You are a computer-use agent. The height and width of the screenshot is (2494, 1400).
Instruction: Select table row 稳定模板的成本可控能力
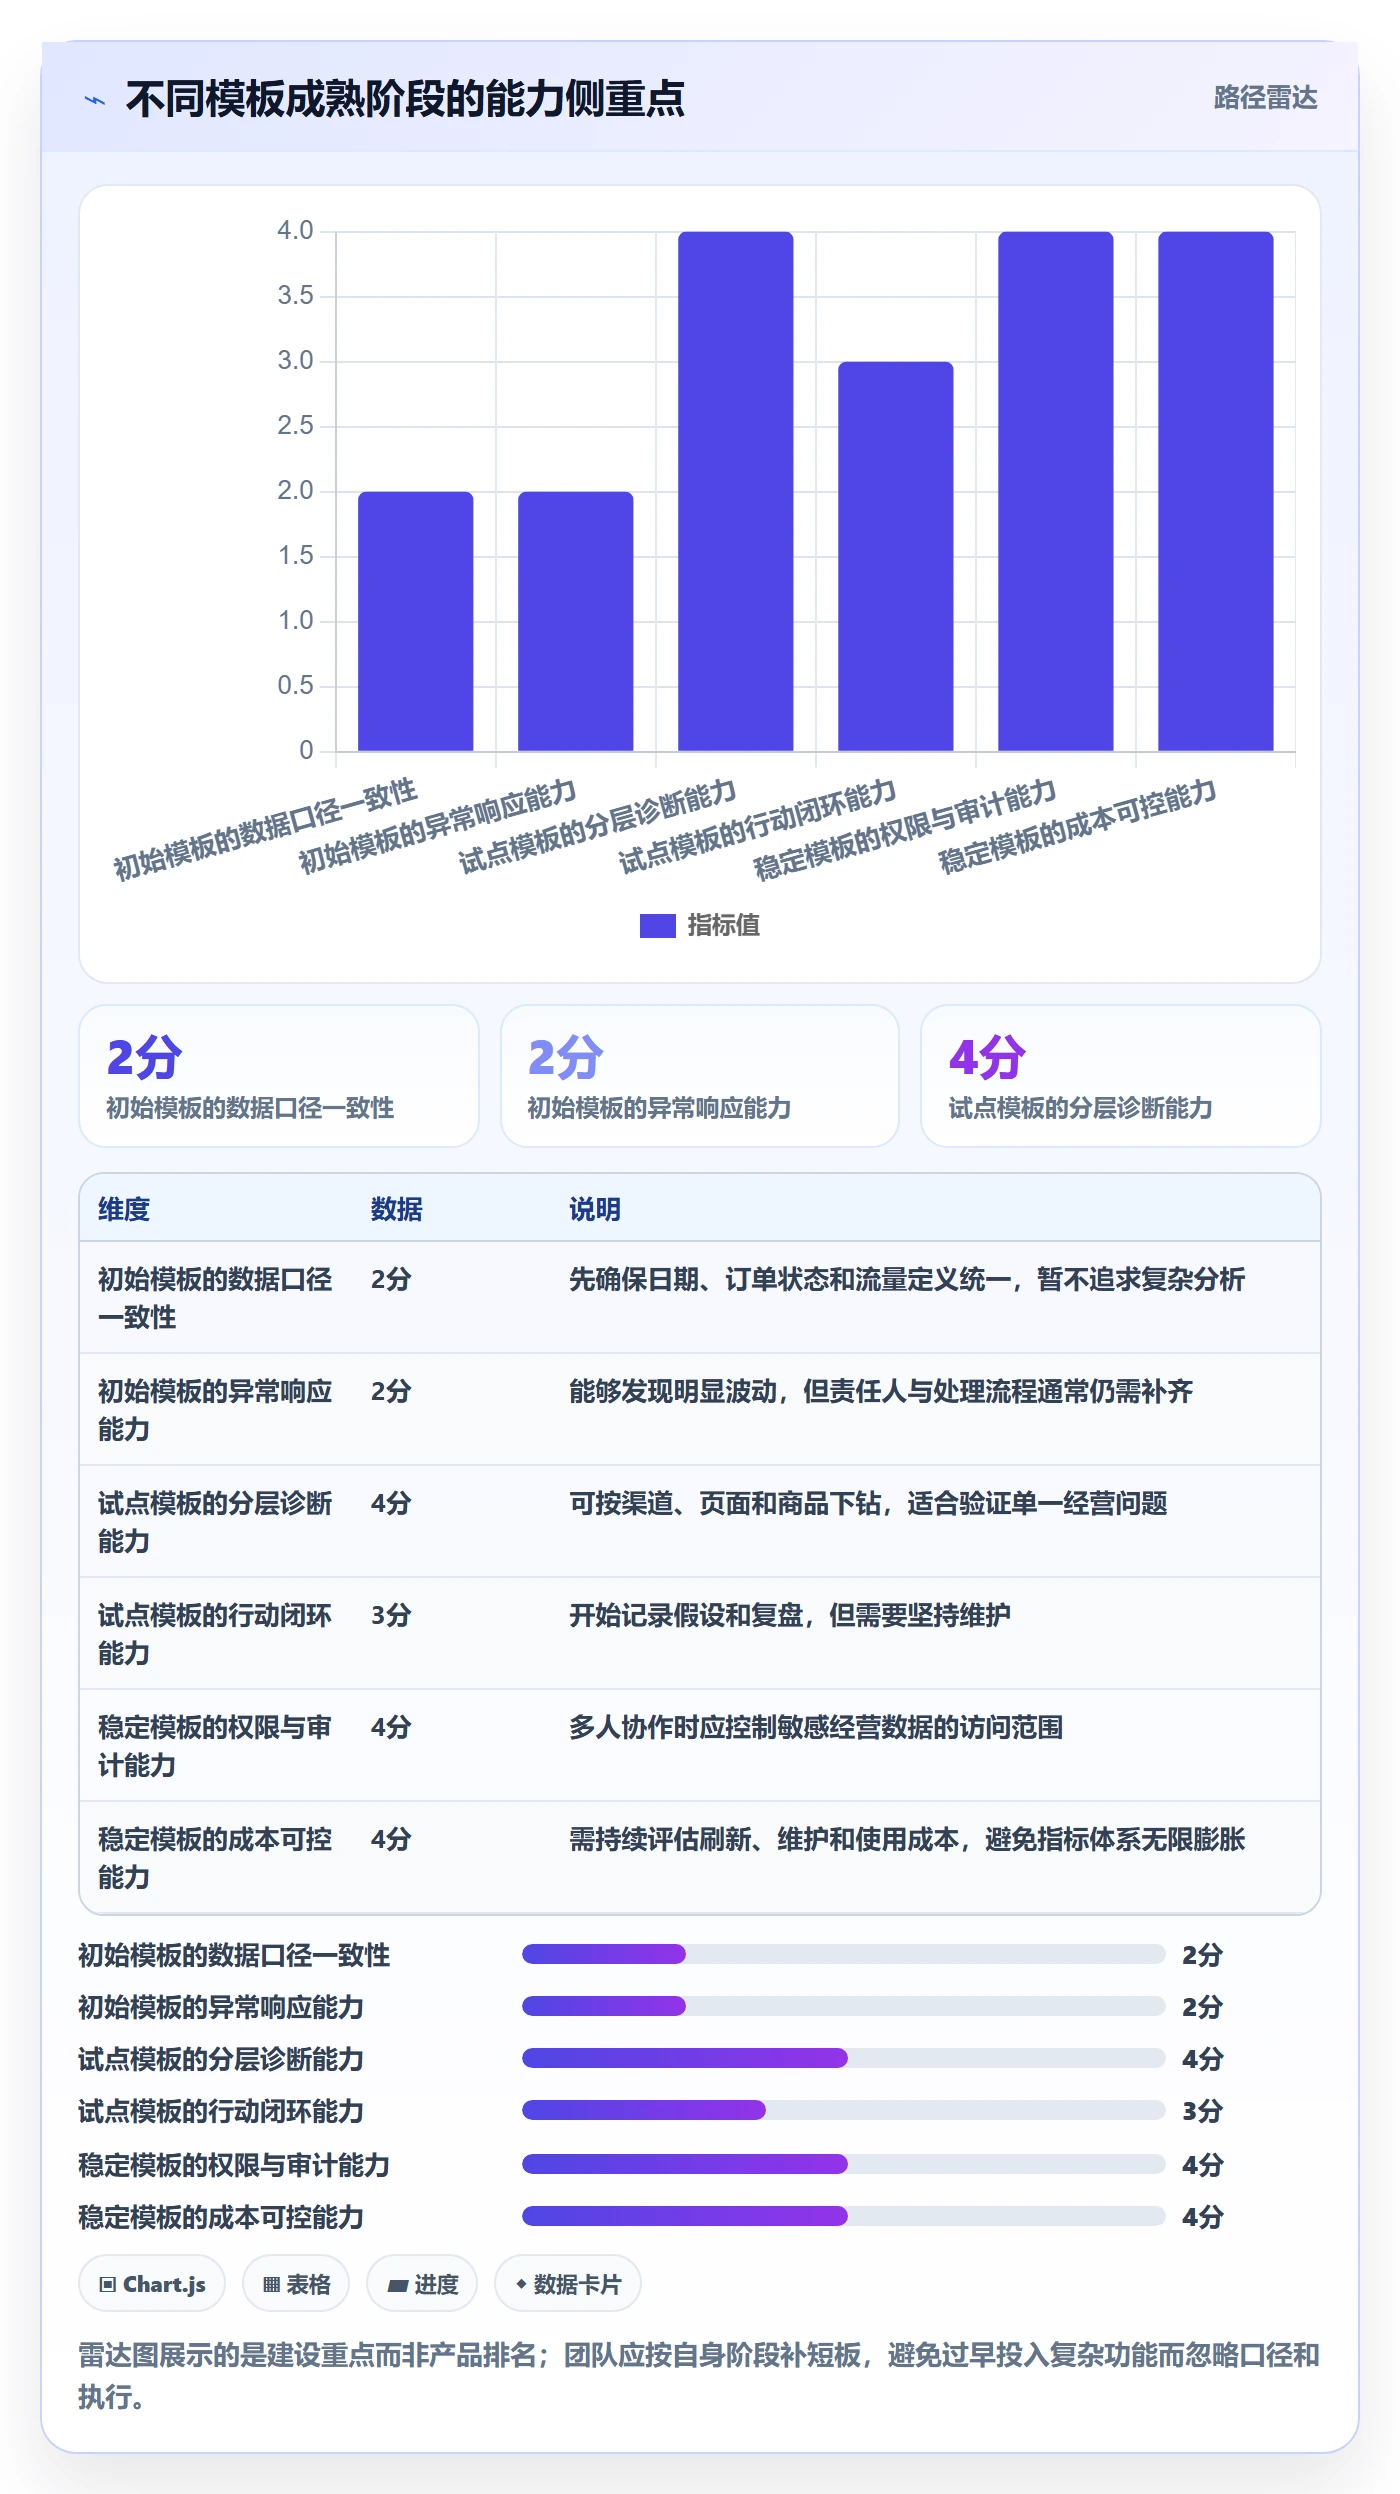700,1858
